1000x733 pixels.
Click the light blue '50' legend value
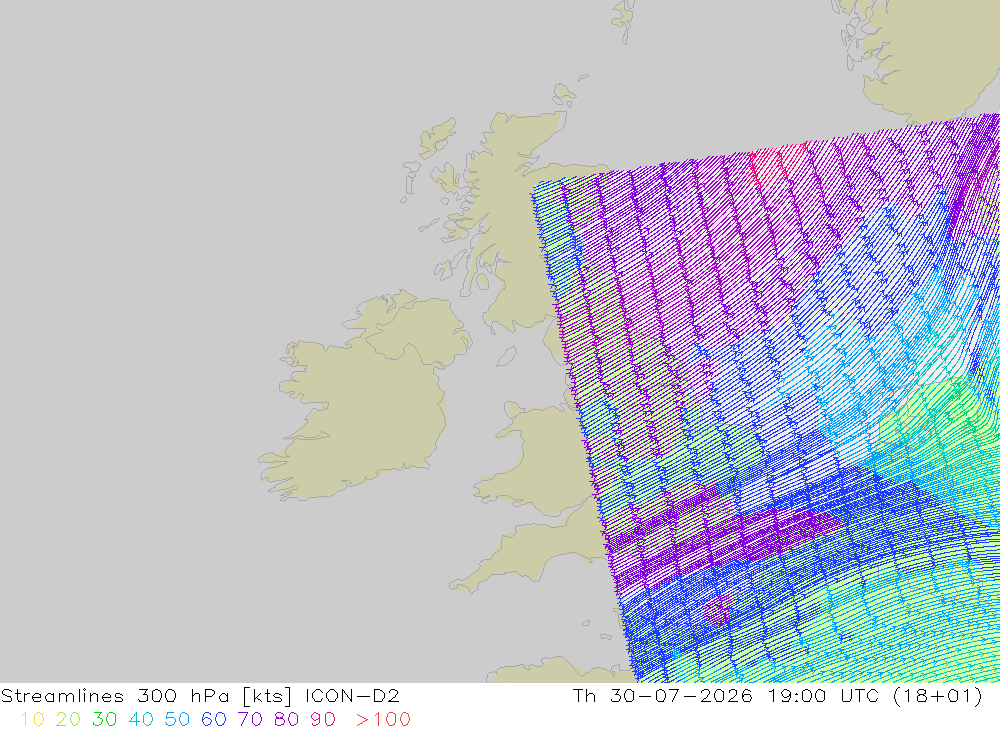177,719
